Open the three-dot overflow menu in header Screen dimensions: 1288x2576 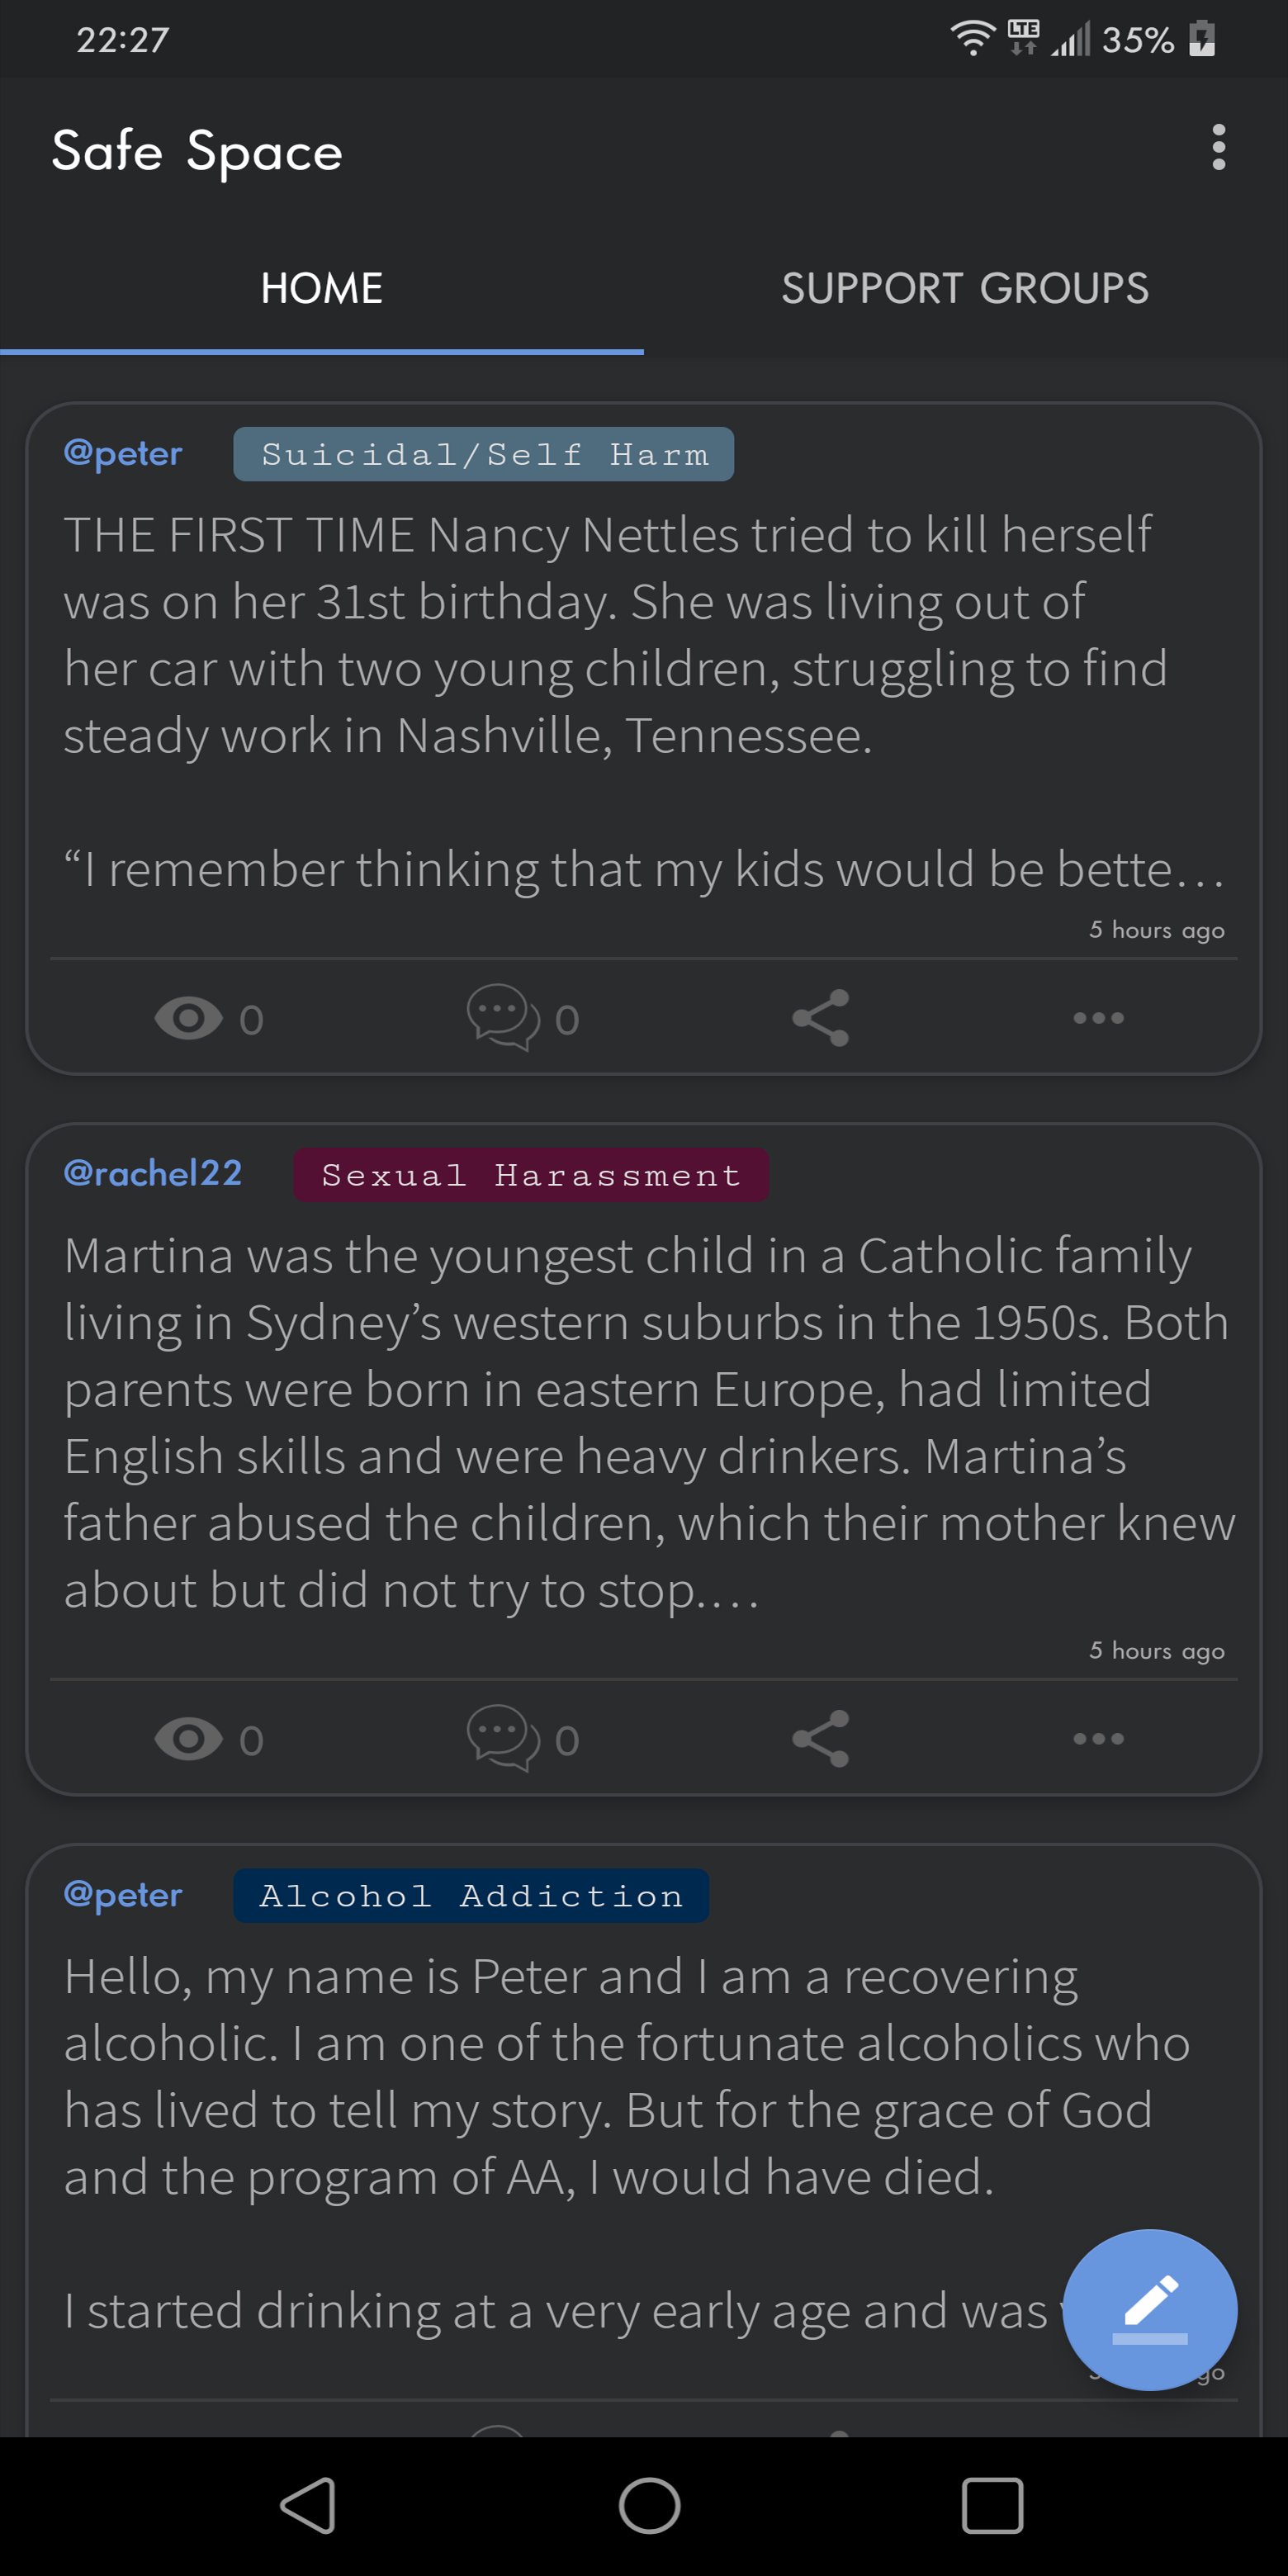[x=1218, y=148]
